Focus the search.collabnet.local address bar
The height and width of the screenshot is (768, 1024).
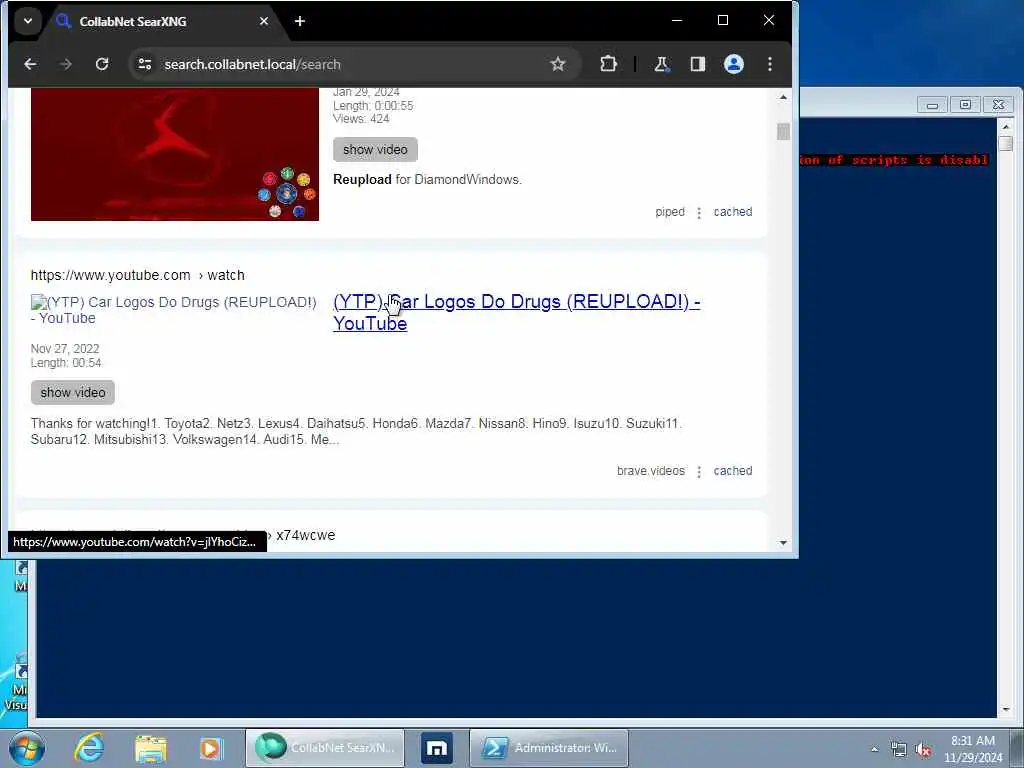click(x=353, y=64)
